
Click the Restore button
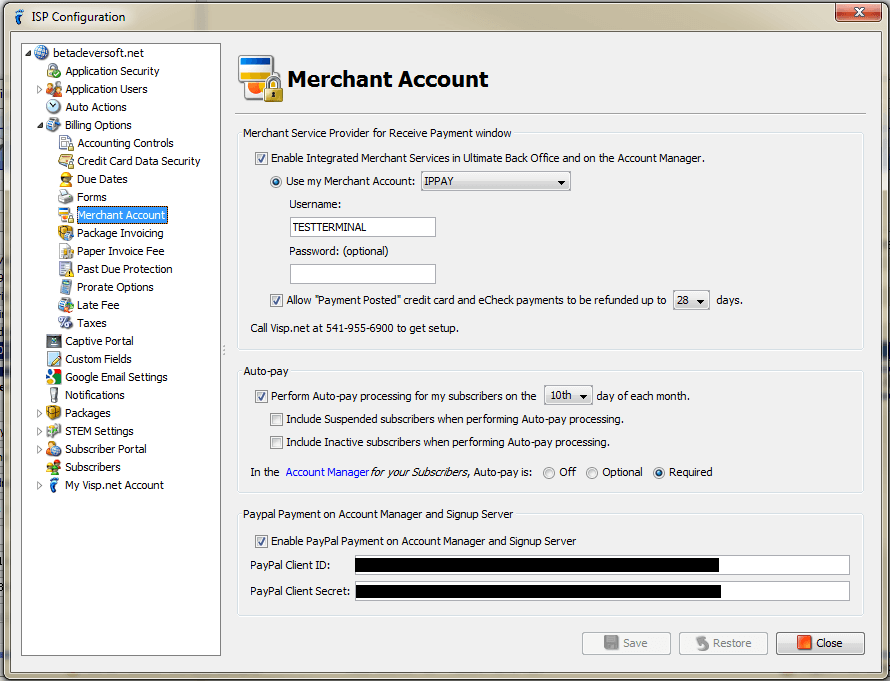click(x=723, y=643)
